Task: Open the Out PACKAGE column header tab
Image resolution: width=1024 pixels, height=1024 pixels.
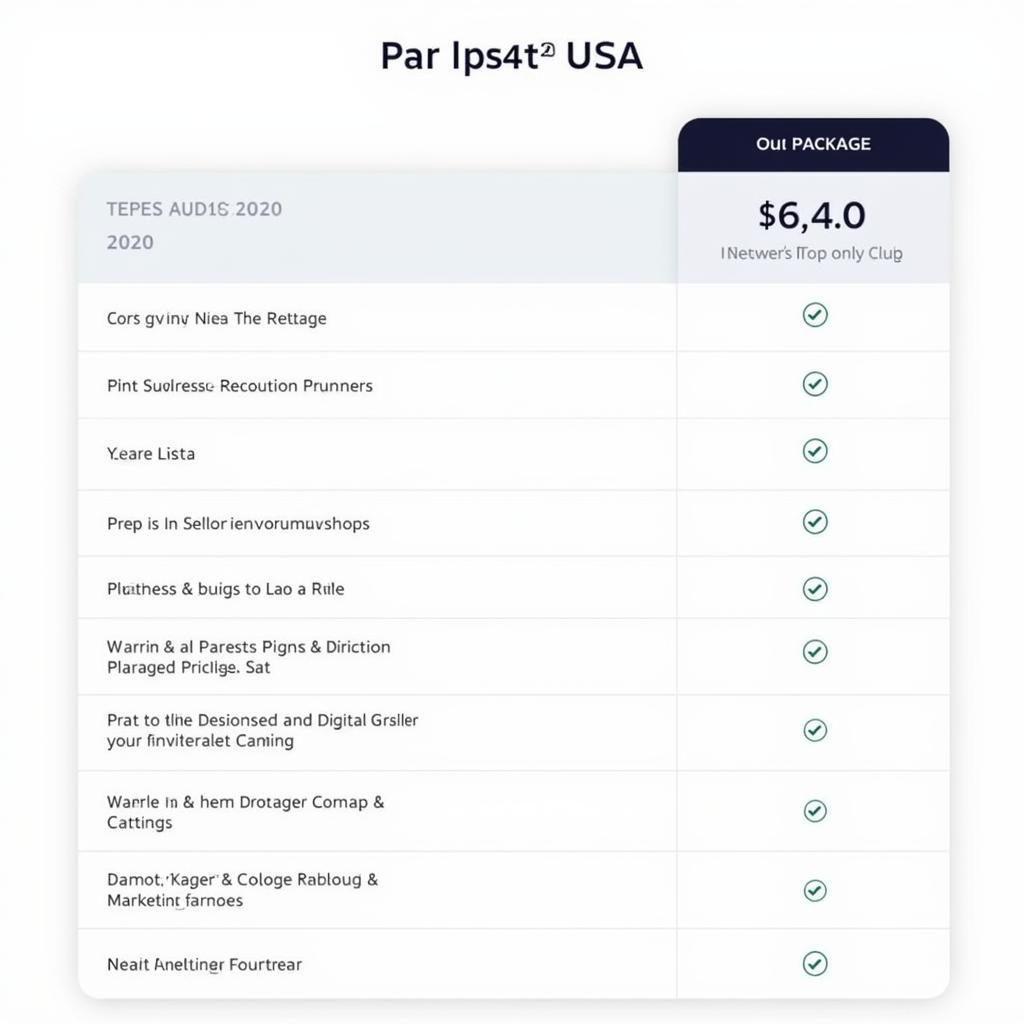Action: 813,144
